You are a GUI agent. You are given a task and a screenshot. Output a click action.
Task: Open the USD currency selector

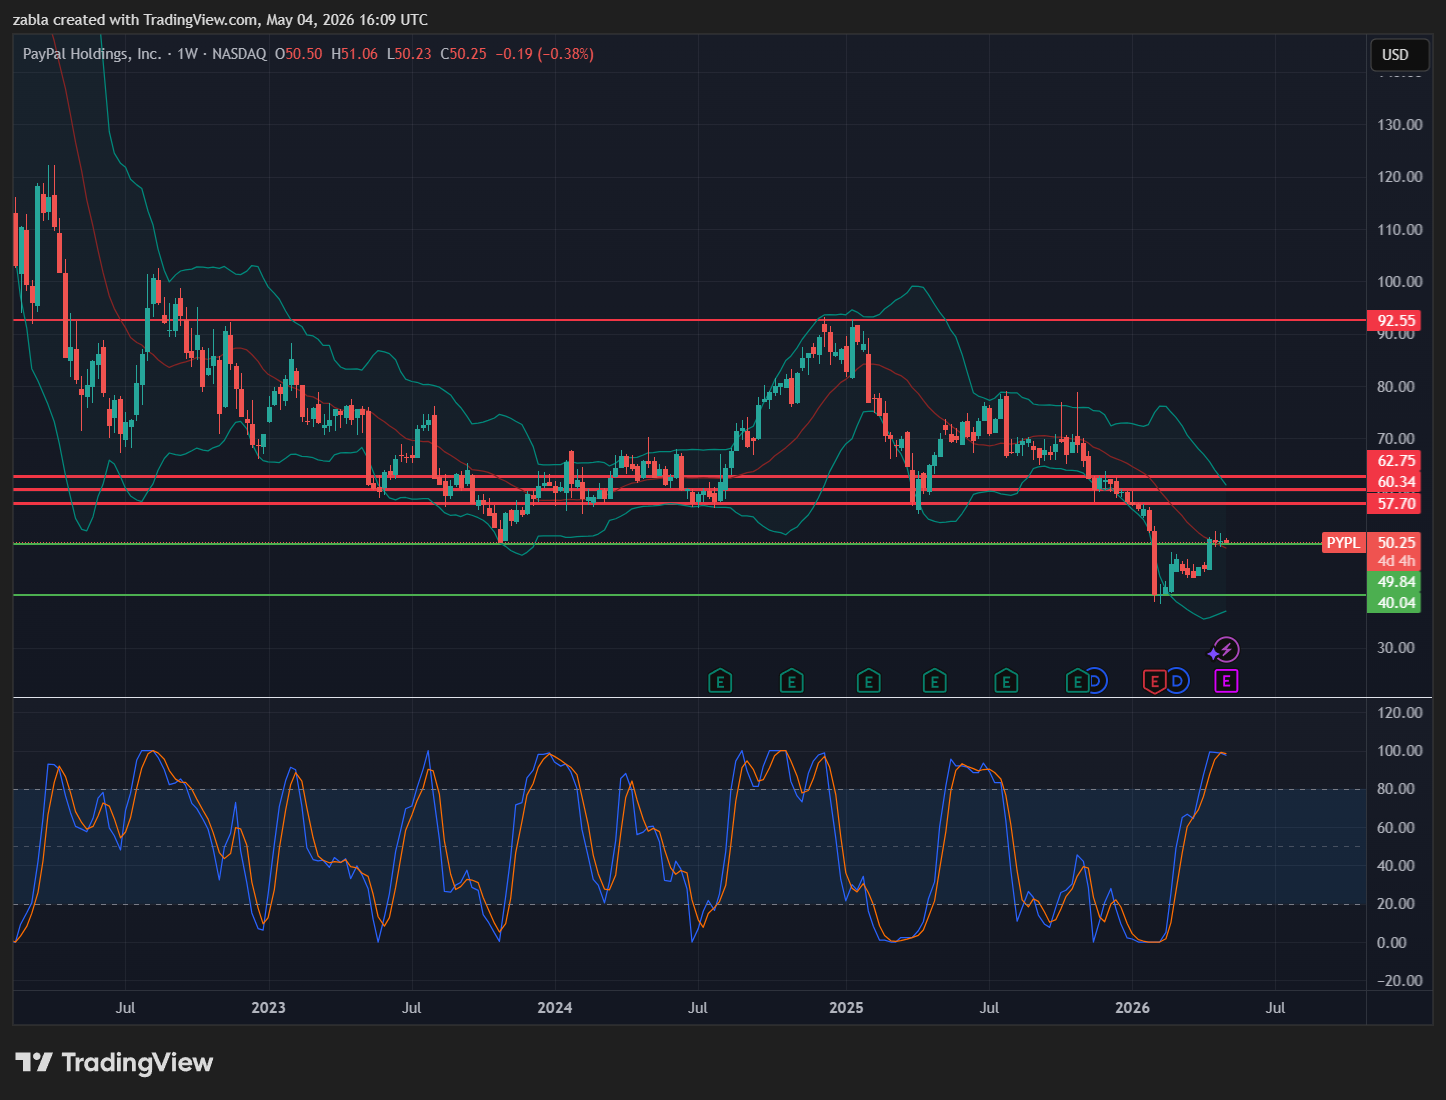[x=1395, y=55]
